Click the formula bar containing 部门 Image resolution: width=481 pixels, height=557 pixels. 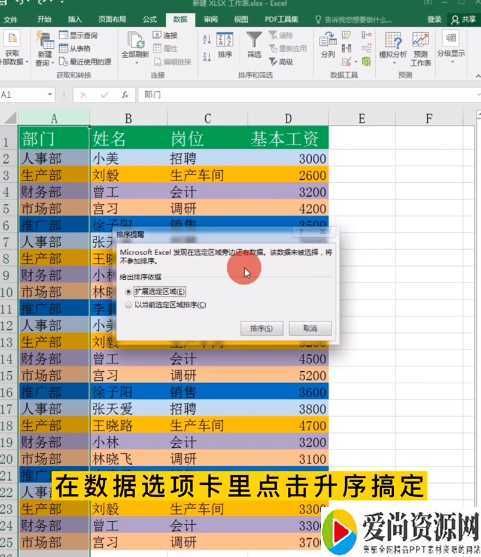point(307,95)
